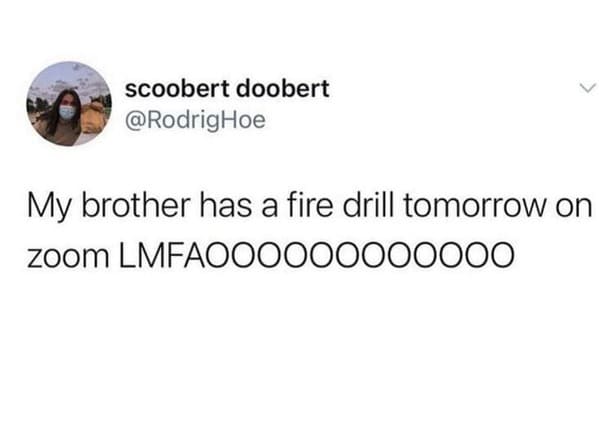Click the blue face mask in avatar
The image size is (599, 428).
pyautogui.click(x=67, y=113)
